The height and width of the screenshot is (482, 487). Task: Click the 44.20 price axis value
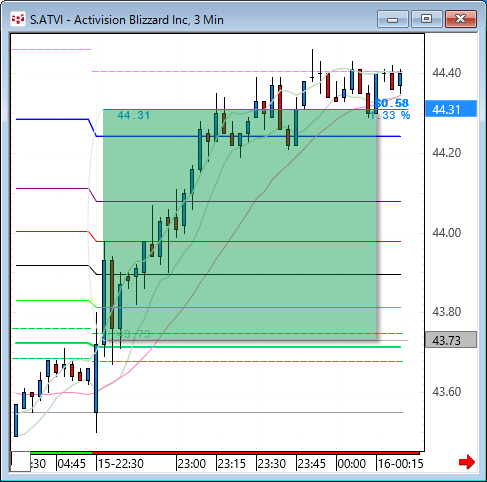(447, 153)
